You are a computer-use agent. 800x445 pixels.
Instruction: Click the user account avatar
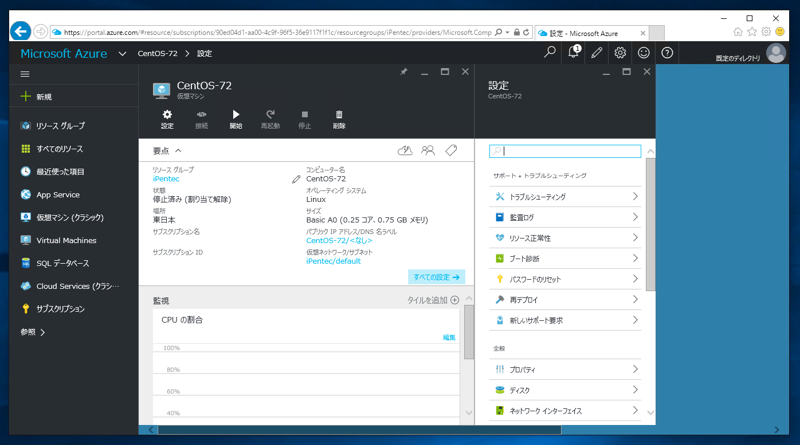point(776,53)
